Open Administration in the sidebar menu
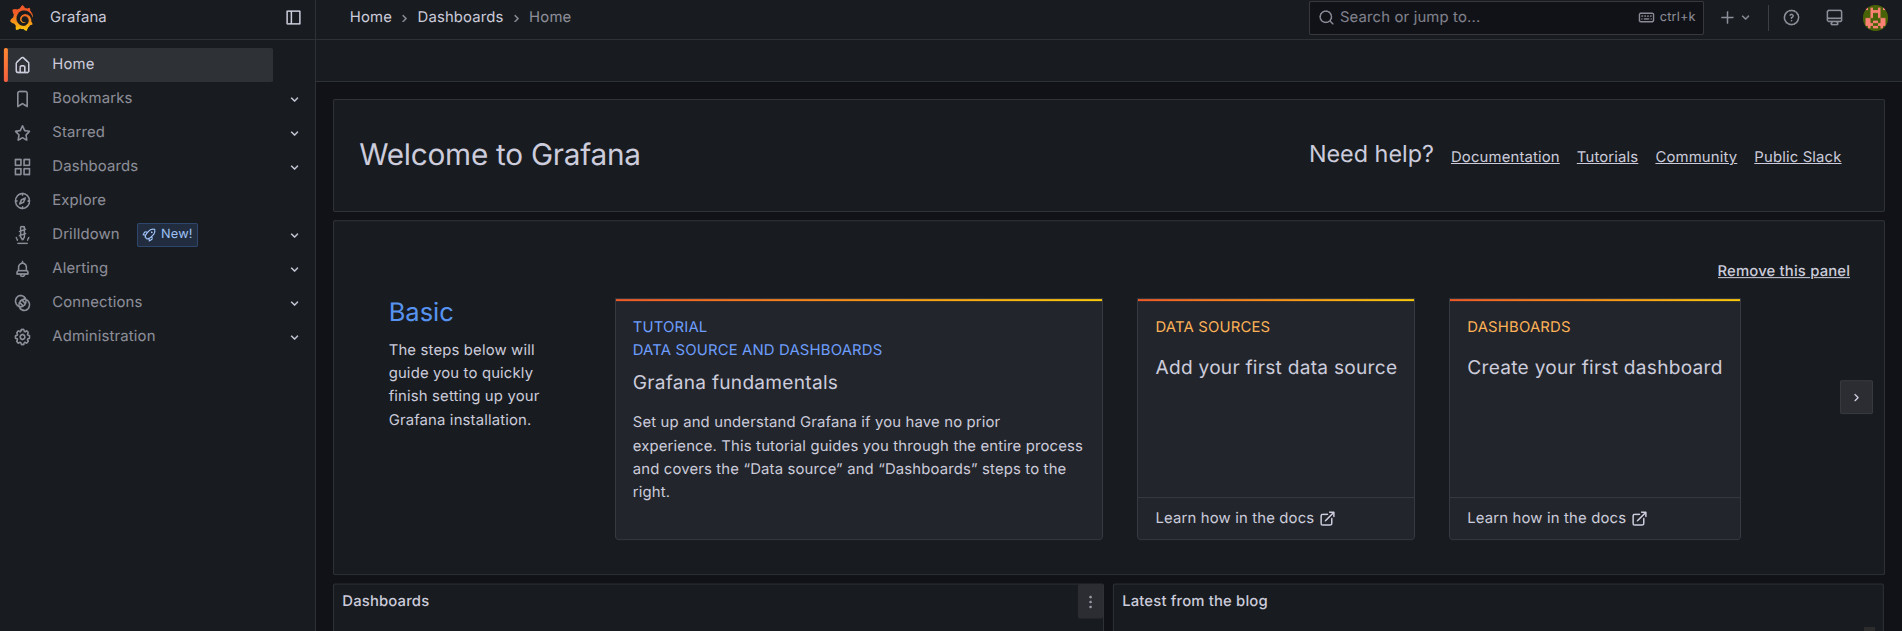The image size is (1902, 631). [104, 336]
